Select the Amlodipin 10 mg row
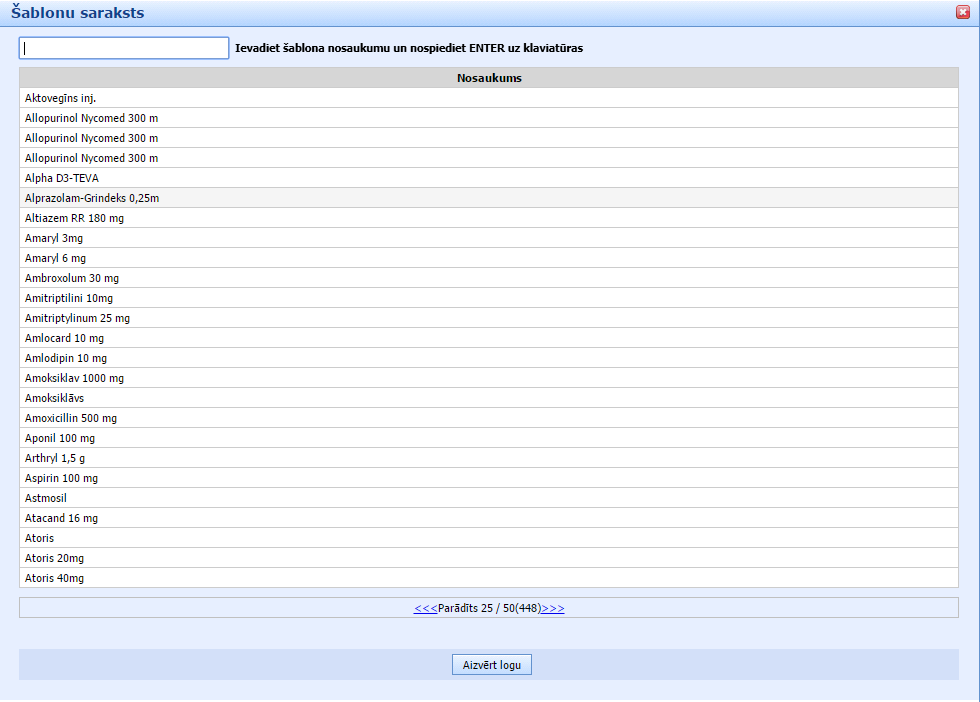Viewport: 980px width, 702px height. (66, 358)
